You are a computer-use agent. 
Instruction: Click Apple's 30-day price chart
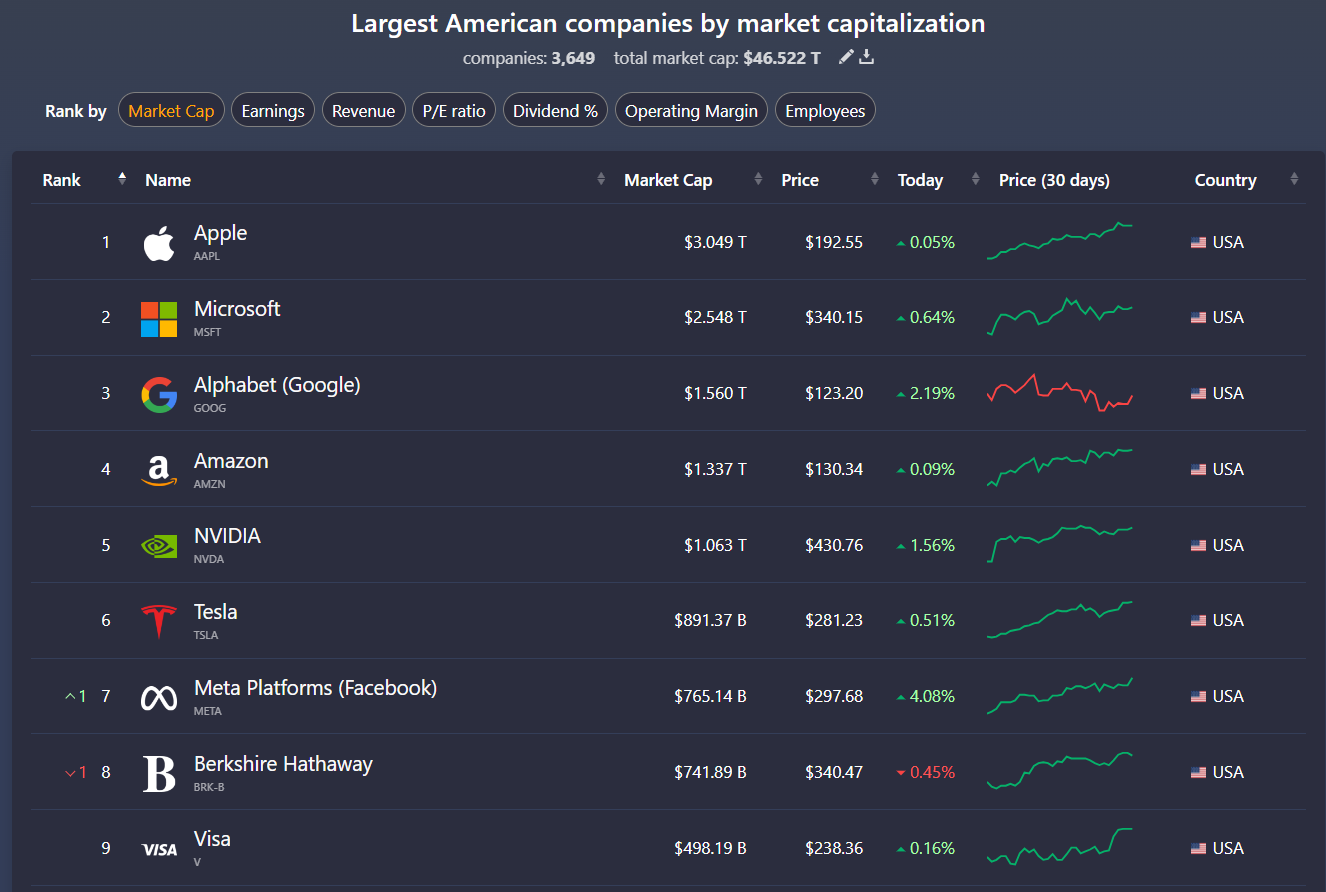(x=1060, y=241)
